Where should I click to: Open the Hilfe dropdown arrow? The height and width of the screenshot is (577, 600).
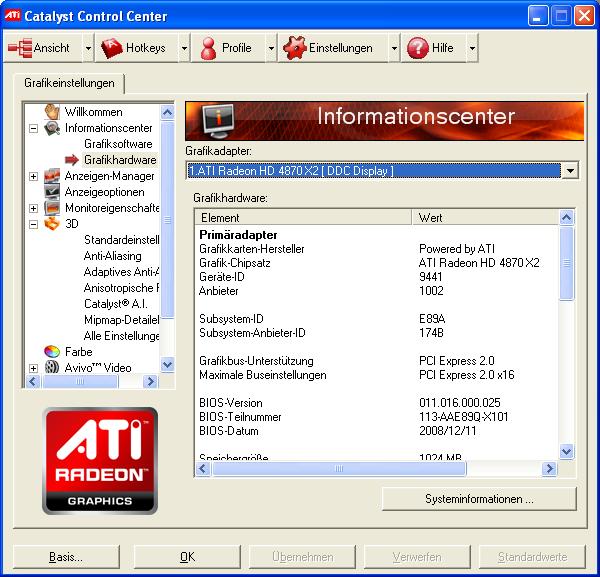(x=472, y=48)
